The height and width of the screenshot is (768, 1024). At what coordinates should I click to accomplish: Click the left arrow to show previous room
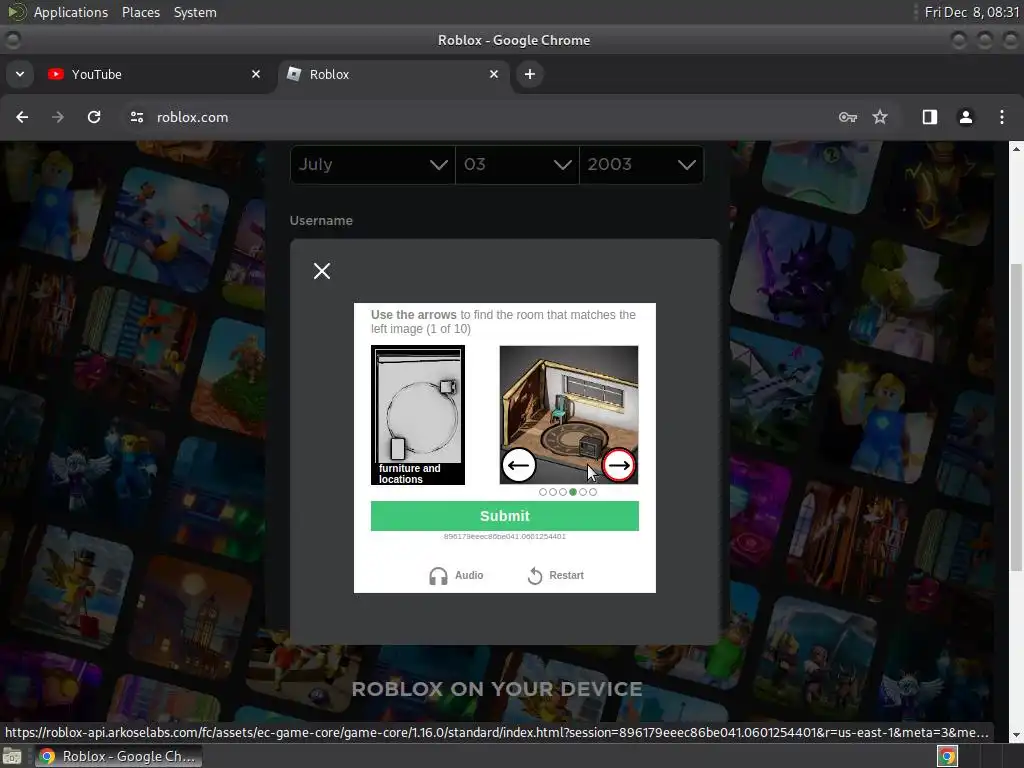click(x=519, y=465)
